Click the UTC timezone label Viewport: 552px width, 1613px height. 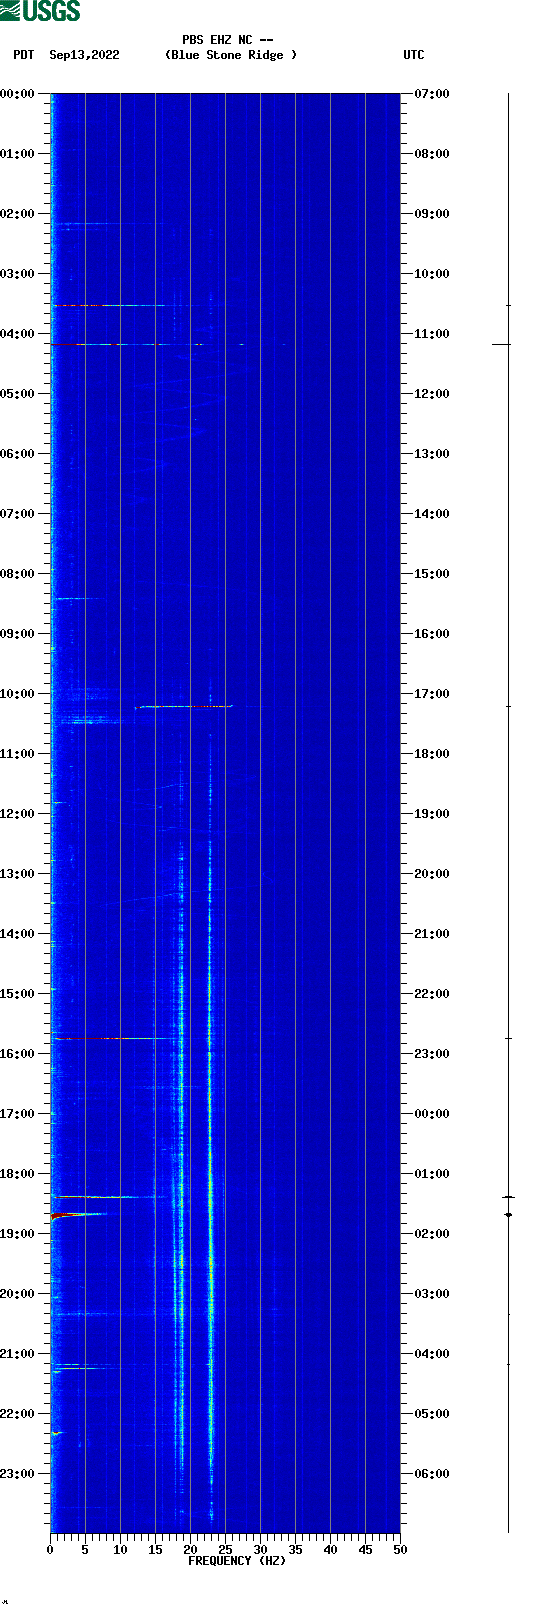tap(414, 55)
